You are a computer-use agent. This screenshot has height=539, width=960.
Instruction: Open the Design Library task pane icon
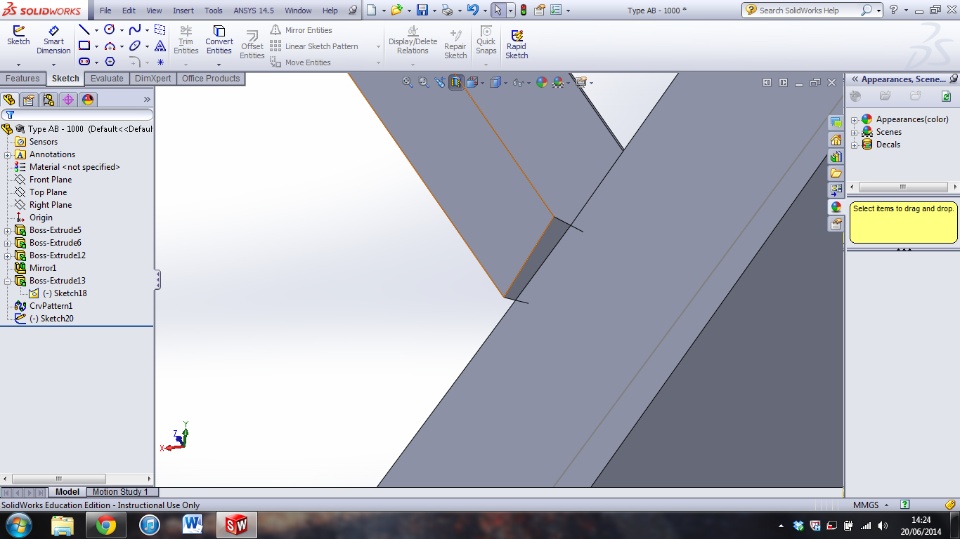point(836,157)
